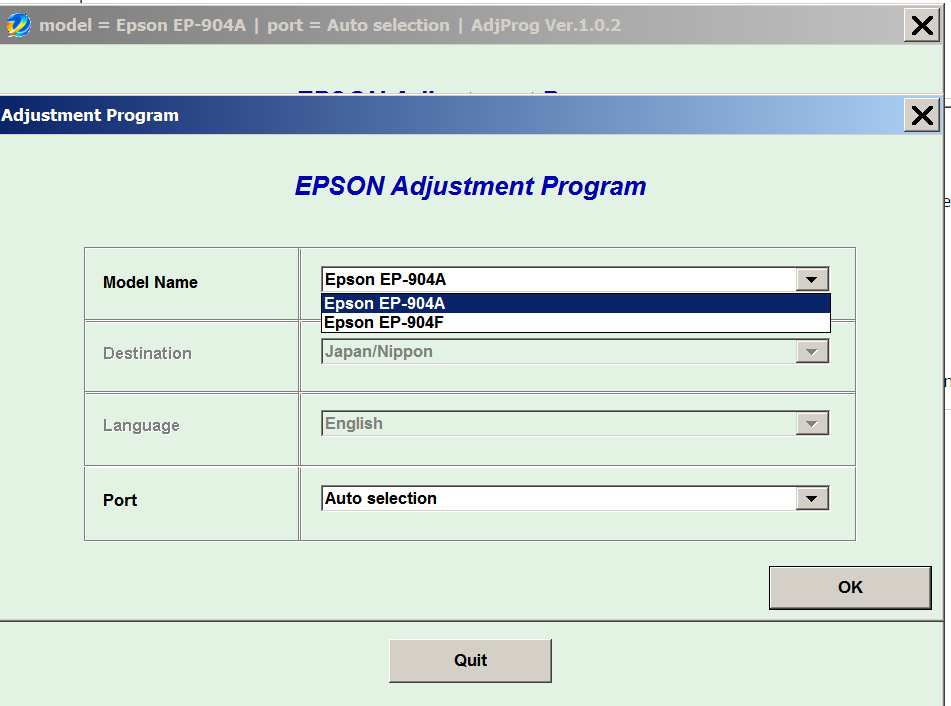Click the Port label
The height and width of the screenshot is (706, 951).
click(120, 500)
